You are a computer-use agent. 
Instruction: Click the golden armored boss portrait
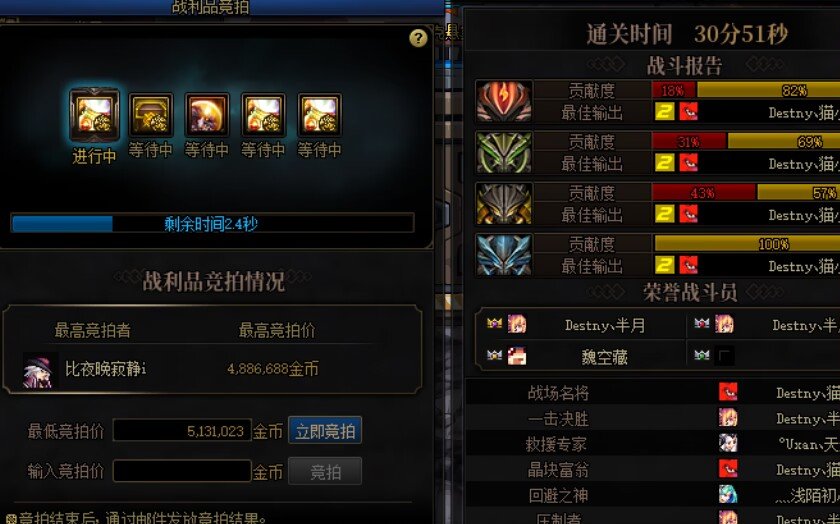pos(504,204)
